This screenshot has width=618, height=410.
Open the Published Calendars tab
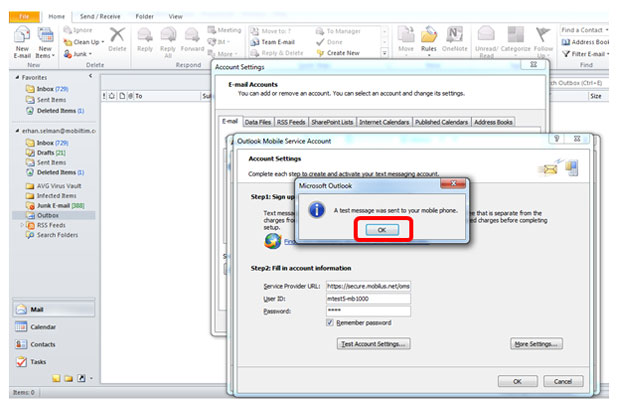[441, 122]
